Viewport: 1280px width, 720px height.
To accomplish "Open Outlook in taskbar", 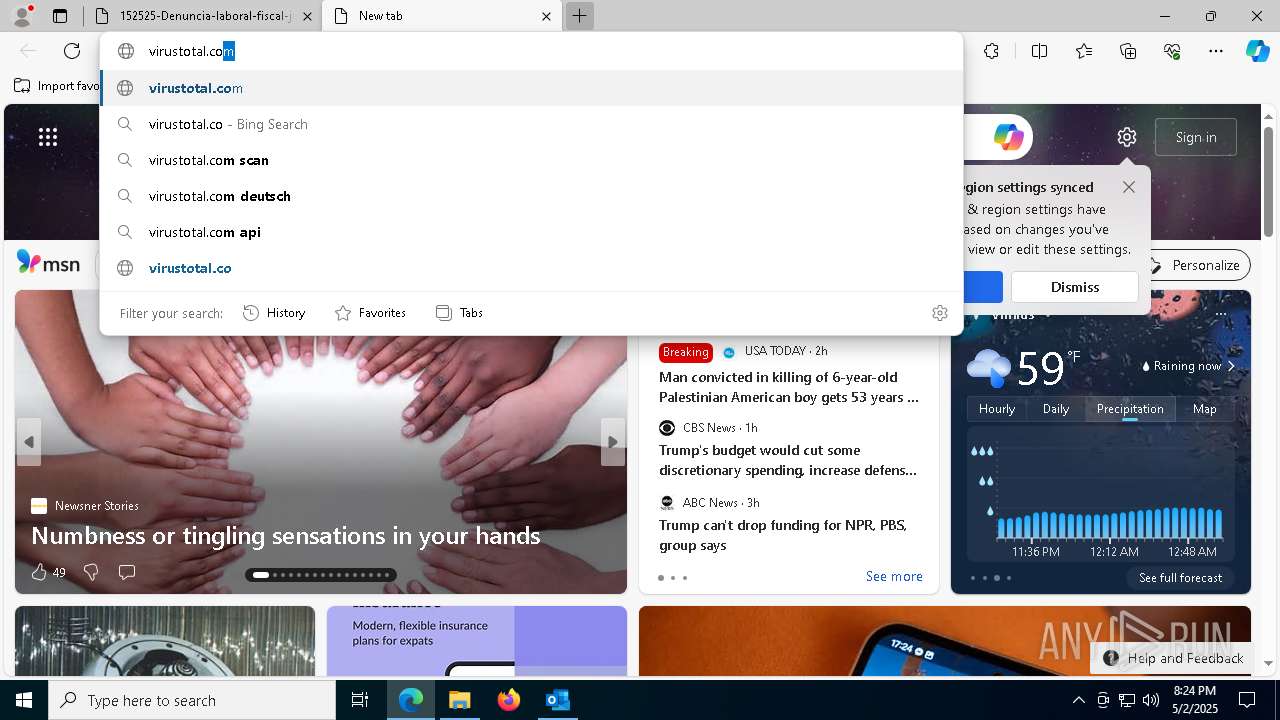I will pyautogui.click(x=557, y=700).
